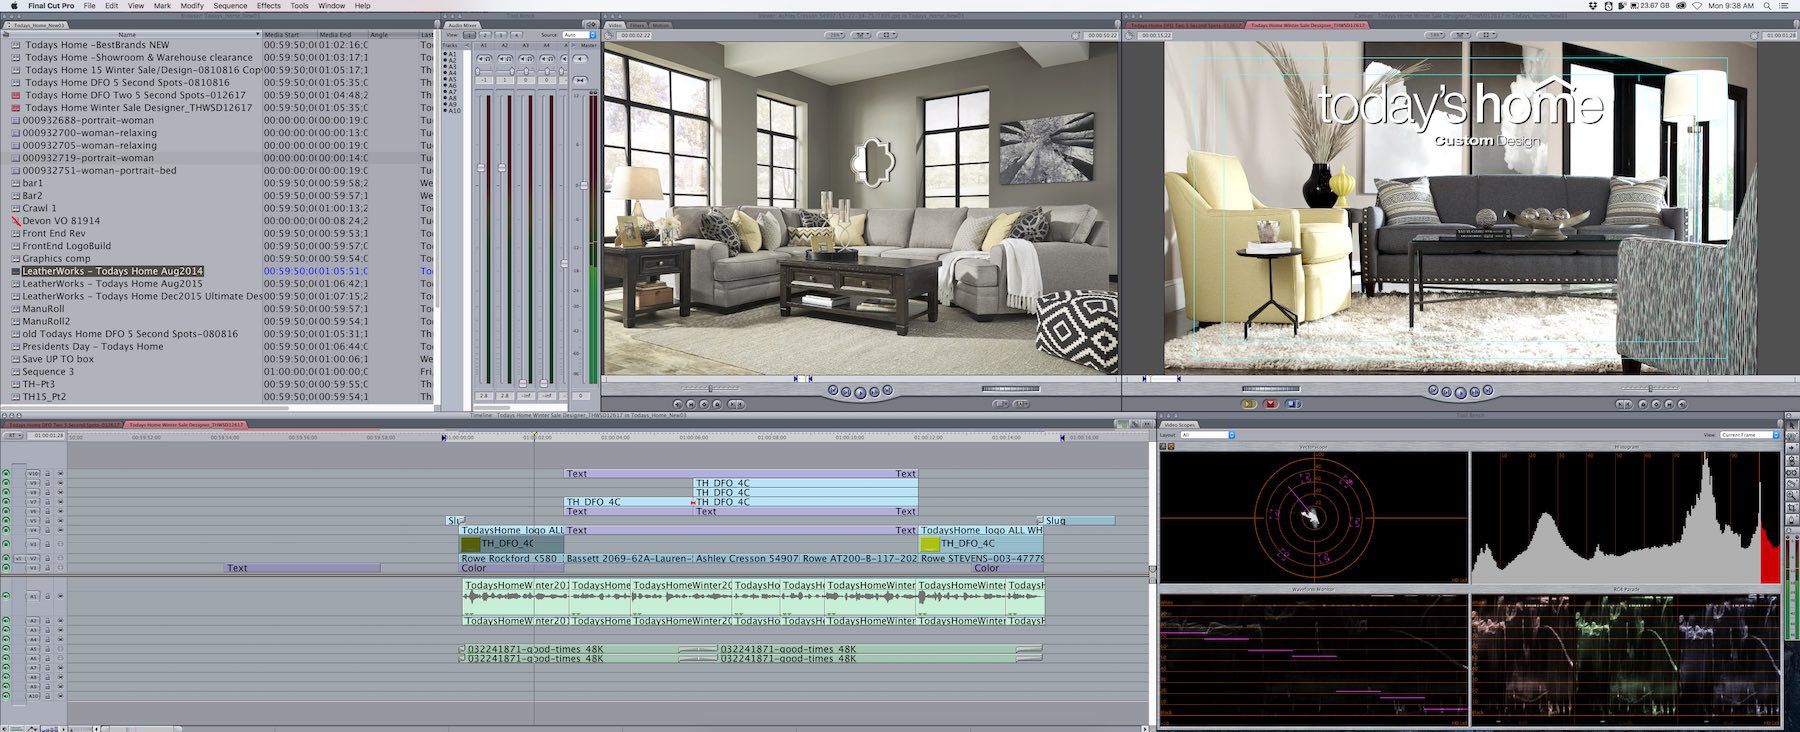Open timeline RT pop-up menu
The height and width of the screenshot is (732, 1800).
[x=14, y=435]
